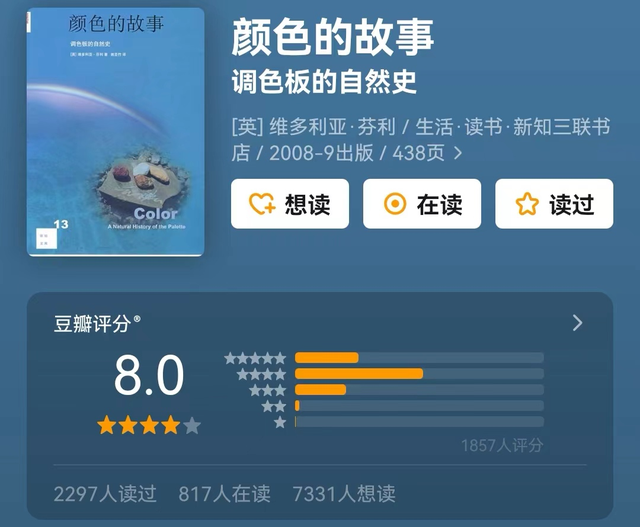The width and height of the screenshot is (640, 527).
Task: Tap the two-star row icons
Action: (274, 406)
